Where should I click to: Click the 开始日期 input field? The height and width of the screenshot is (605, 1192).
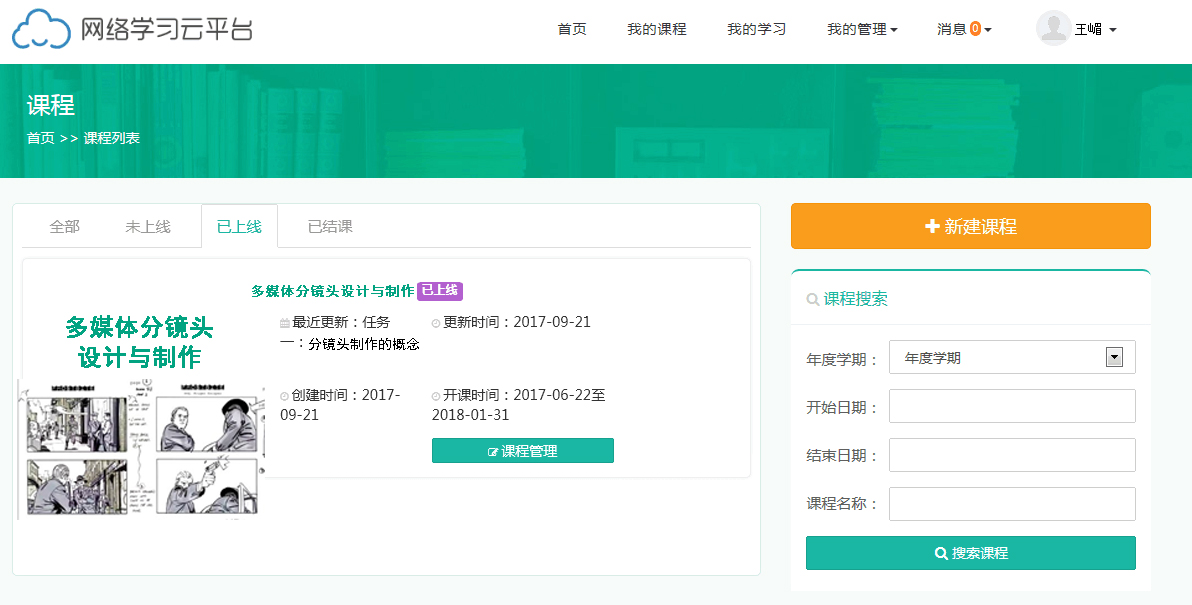coord(1012,405)
